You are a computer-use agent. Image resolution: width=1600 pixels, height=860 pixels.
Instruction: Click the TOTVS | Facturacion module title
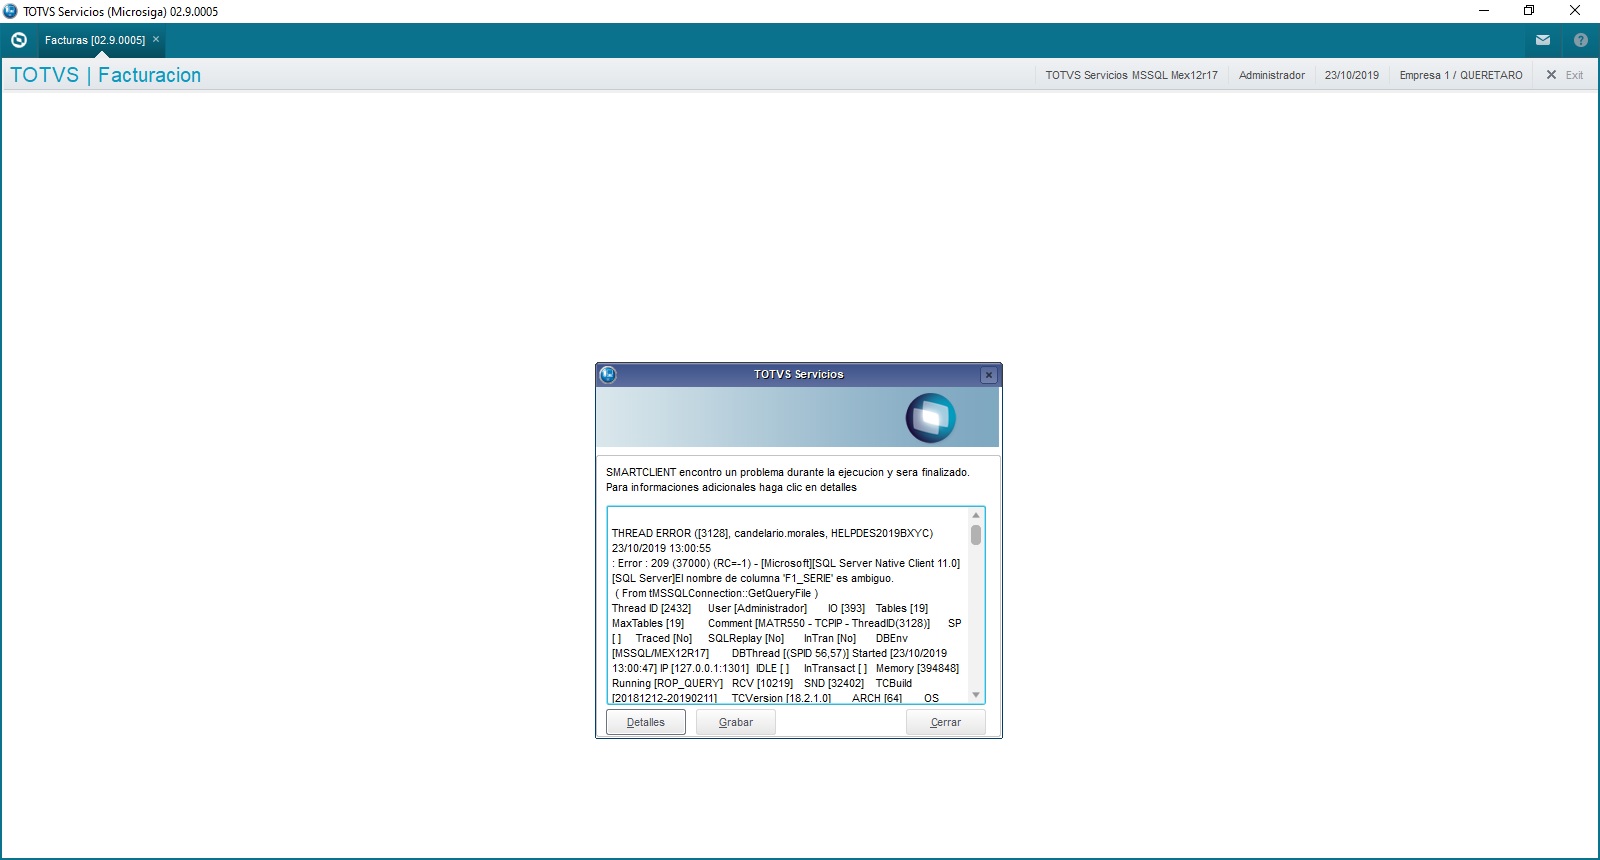pyautogui.click(x=105, y=75)
